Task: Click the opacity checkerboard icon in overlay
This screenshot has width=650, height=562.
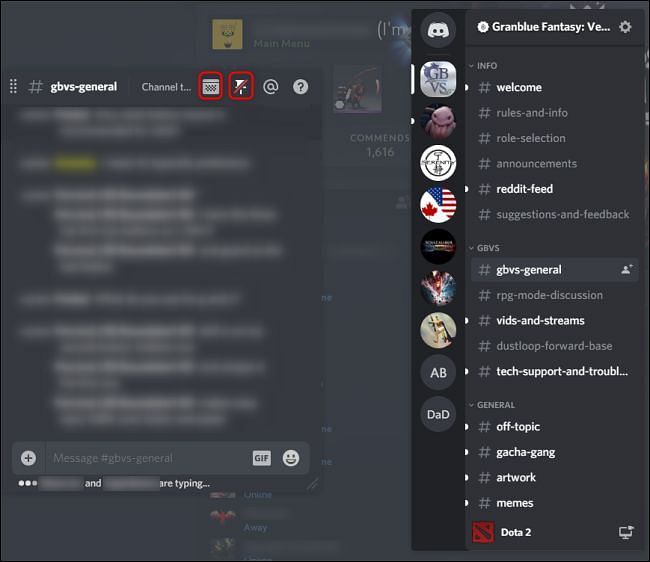Action: click(x=211, y=86)
